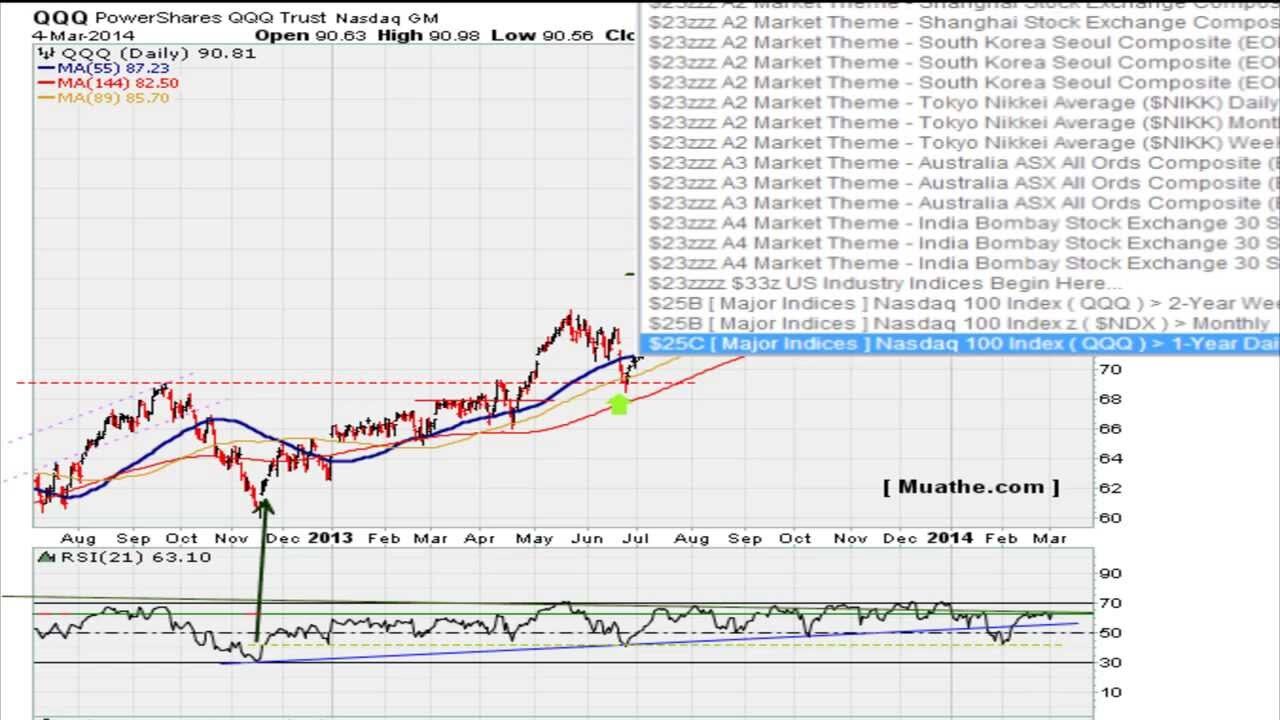
Task: Click the 68 price axis label
Action: coord(1109,399)
